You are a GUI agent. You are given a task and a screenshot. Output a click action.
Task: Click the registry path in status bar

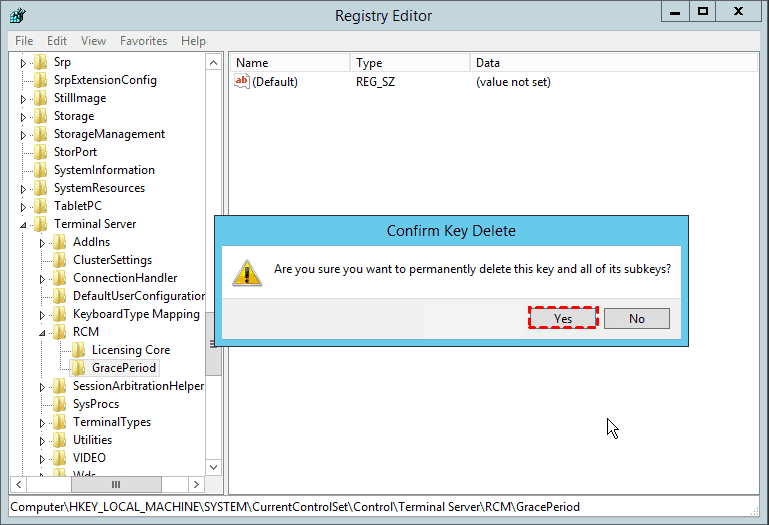tap(295, 507)
